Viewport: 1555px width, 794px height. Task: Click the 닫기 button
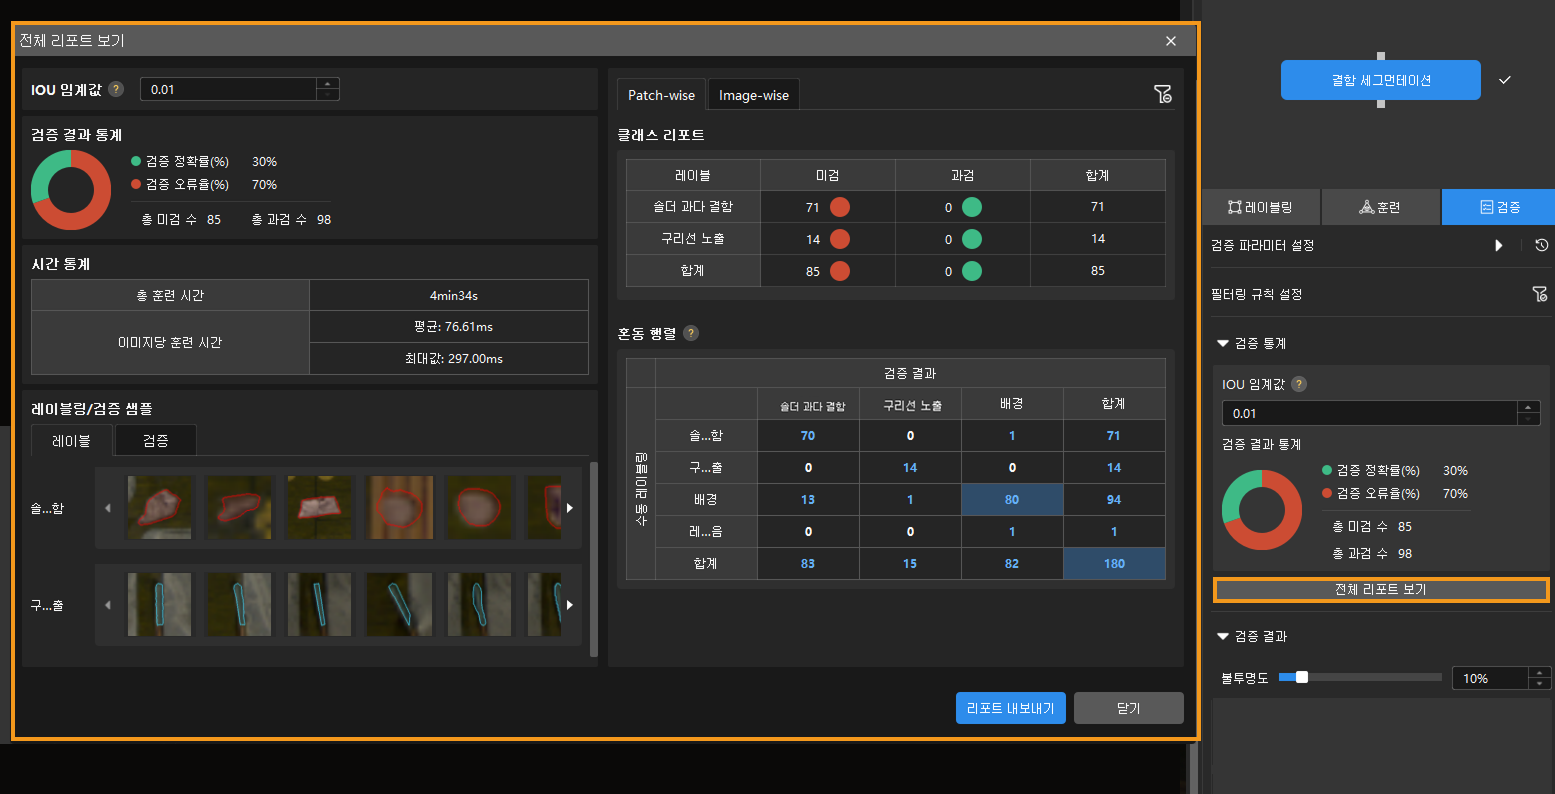pos(1128,708)
